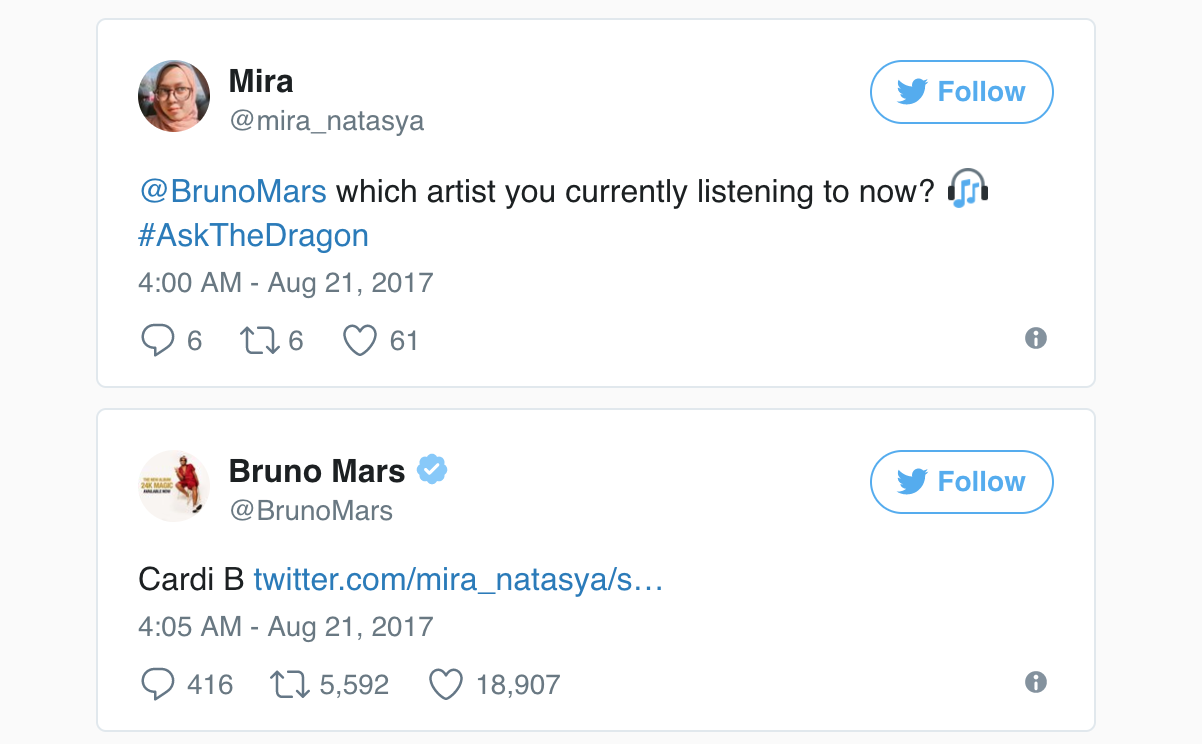Open the @BrunoMars mention link
This screenshot has height=744, width=1202.
pyautogui.click(x=233, y=191)
